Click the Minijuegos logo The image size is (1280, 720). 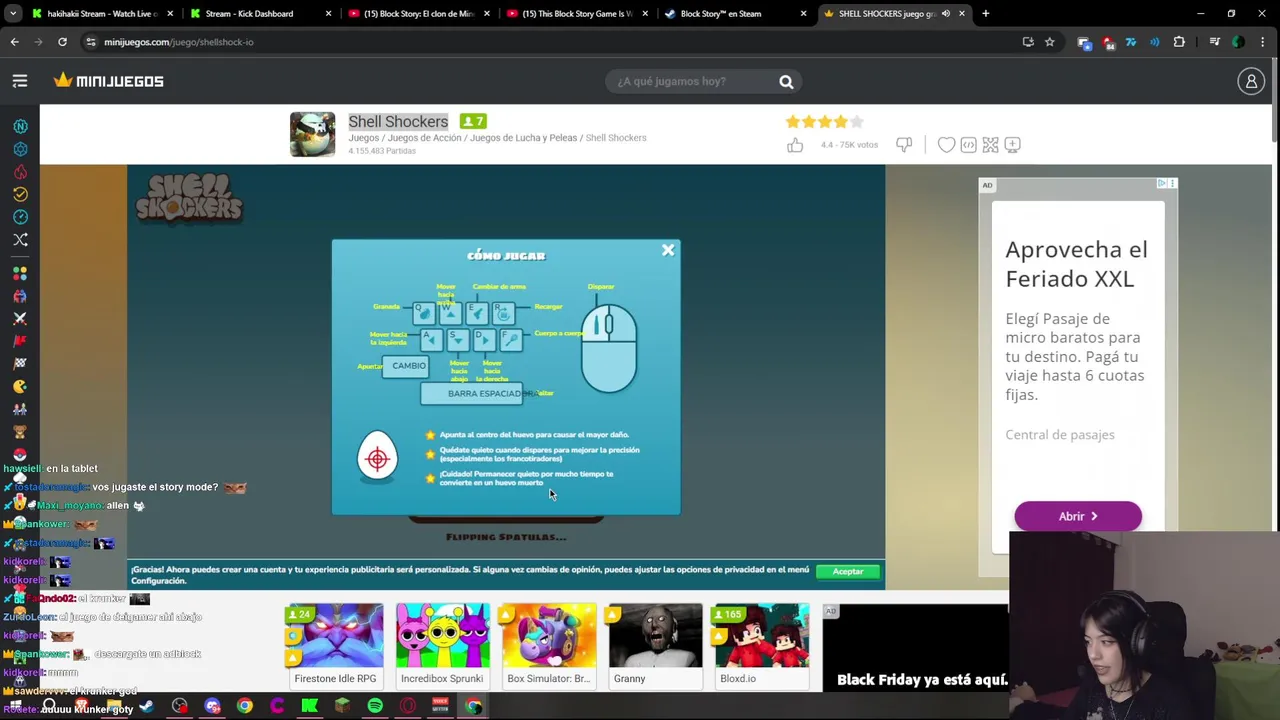coord(108,81)
